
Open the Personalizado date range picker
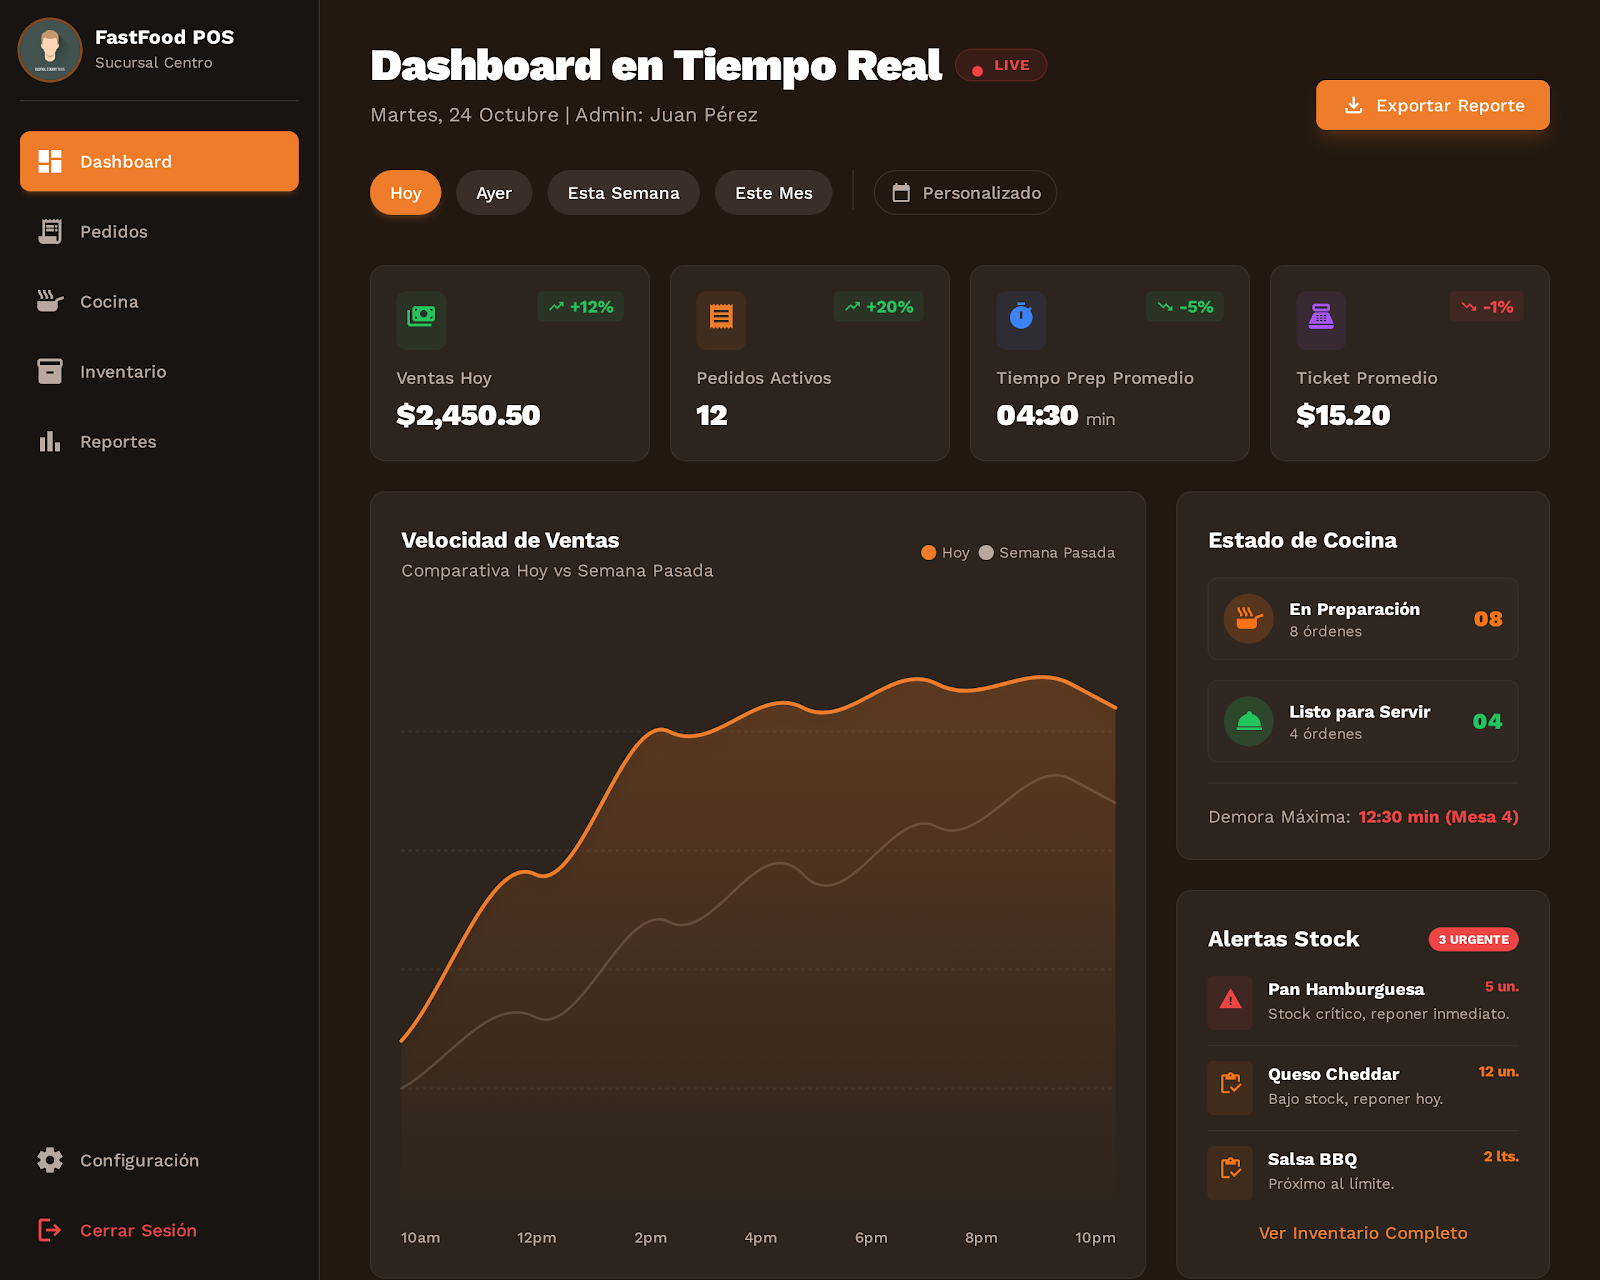click(964, 192)
